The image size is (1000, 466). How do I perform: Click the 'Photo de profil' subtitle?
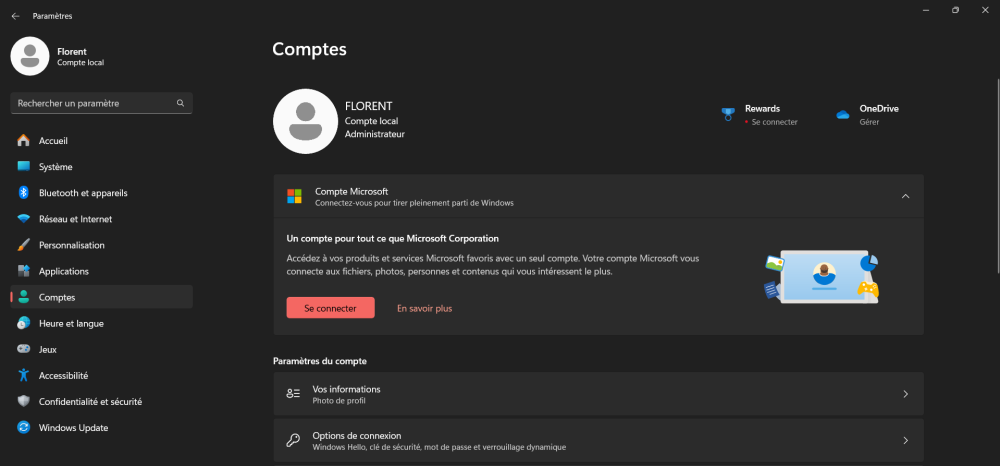point(339,401)
